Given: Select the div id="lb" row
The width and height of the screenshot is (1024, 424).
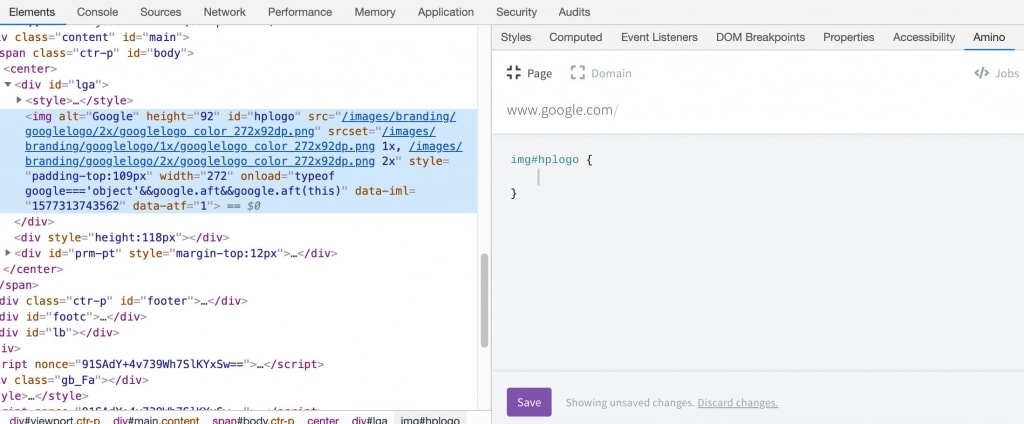Looking at the screenshot, I should (59, 333).
